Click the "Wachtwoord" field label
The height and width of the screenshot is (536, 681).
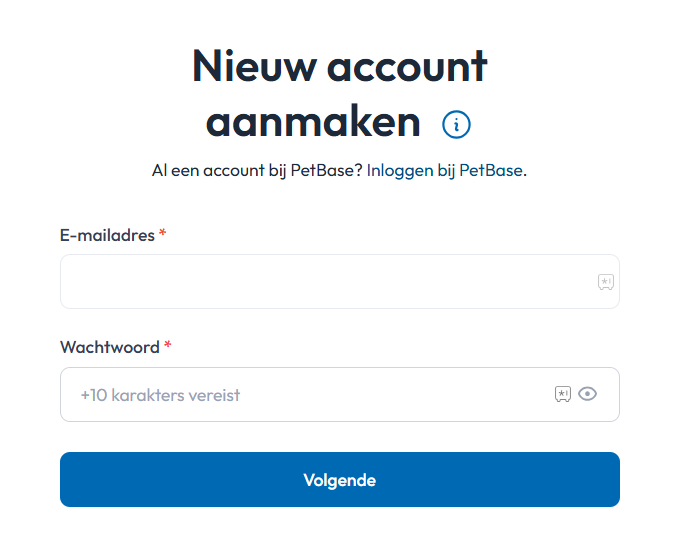click(x=110, y=347)
